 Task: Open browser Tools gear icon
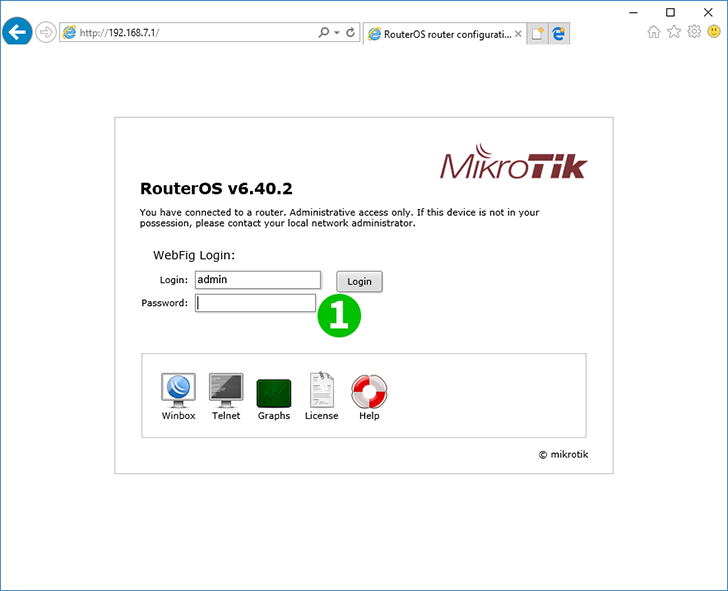(x=694, y=32)
